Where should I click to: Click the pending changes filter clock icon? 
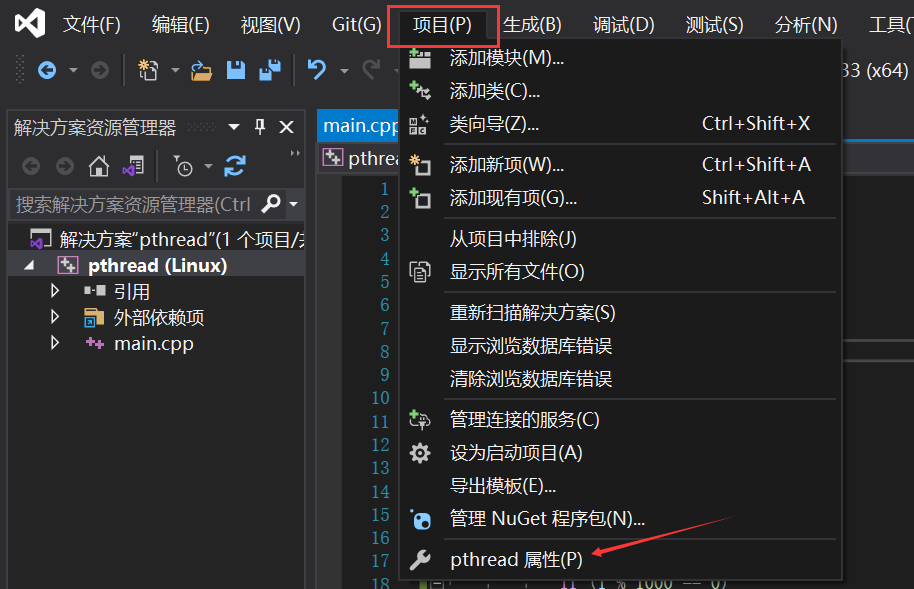click(x=183, y=167)
